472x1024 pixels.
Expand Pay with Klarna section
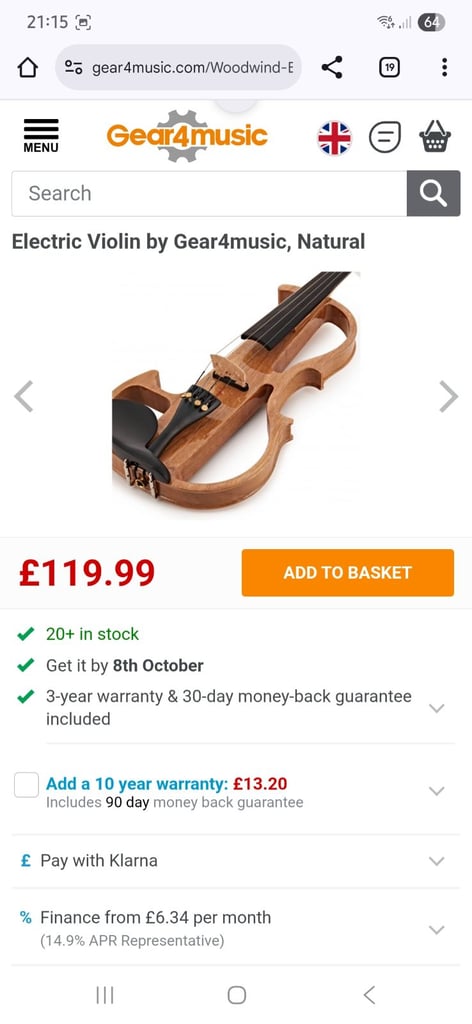[x=236, y=861]
